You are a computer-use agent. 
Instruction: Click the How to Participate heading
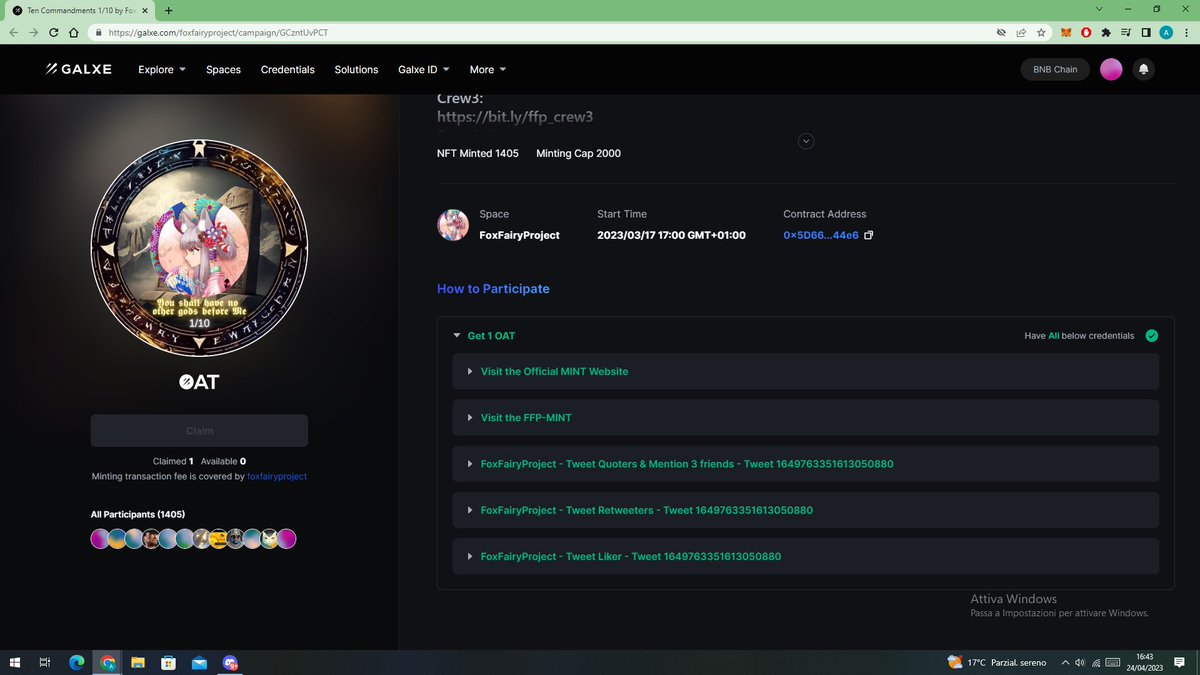coord(493,288)
